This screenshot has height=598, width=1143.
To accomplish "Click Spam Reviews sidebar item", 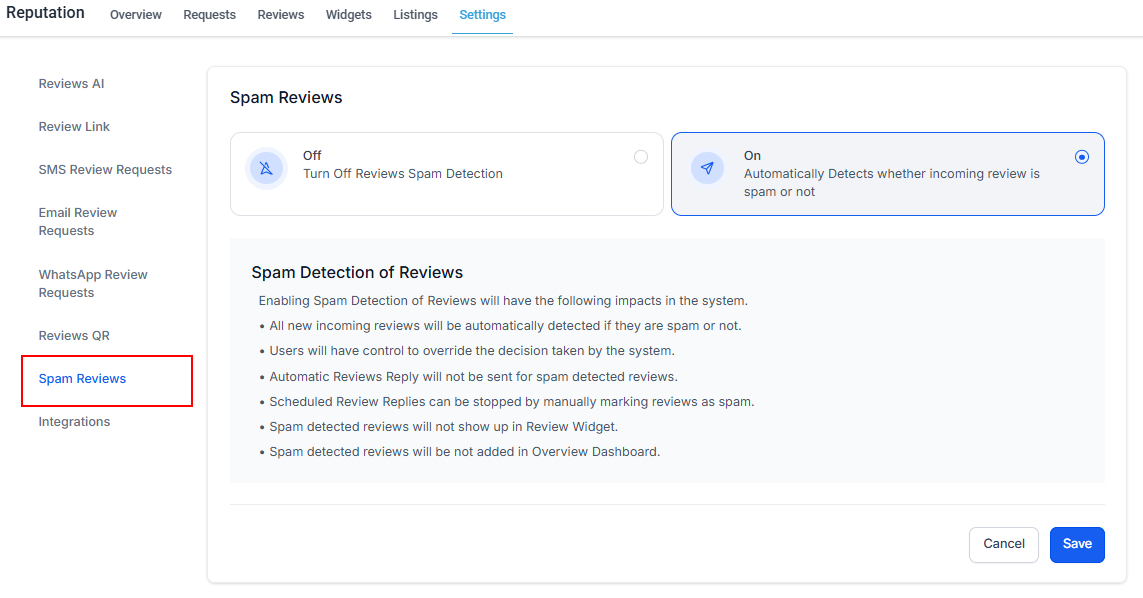I will (82, 379).
